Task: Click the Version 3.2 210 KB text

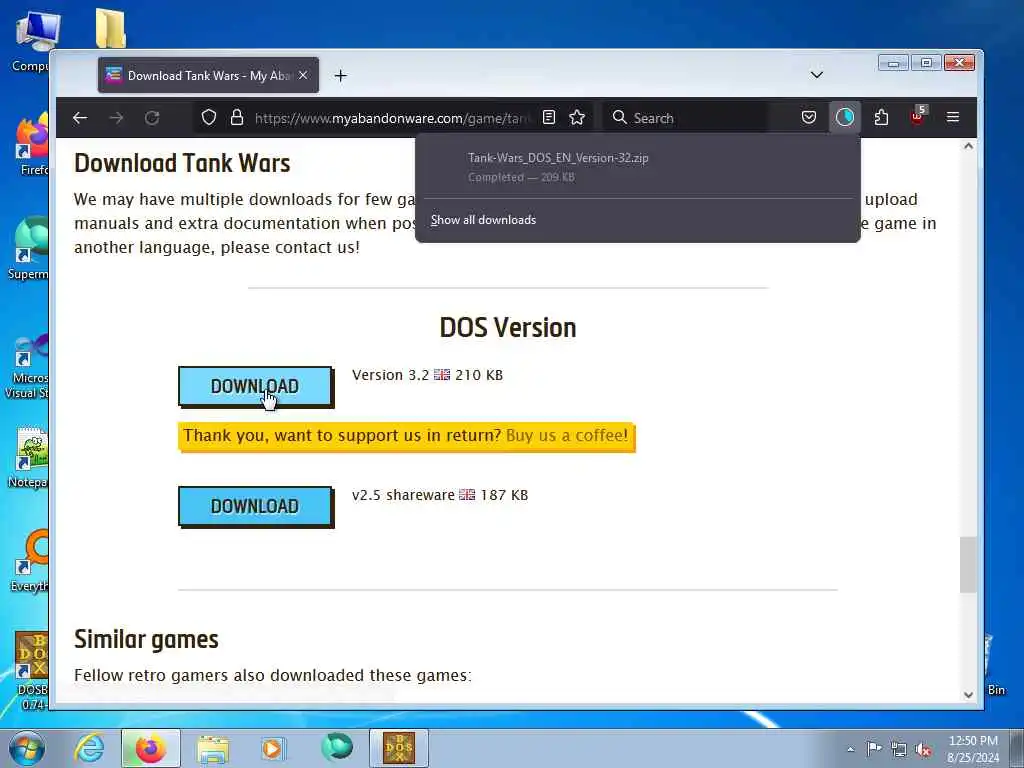Action: (x=427, y=375)
